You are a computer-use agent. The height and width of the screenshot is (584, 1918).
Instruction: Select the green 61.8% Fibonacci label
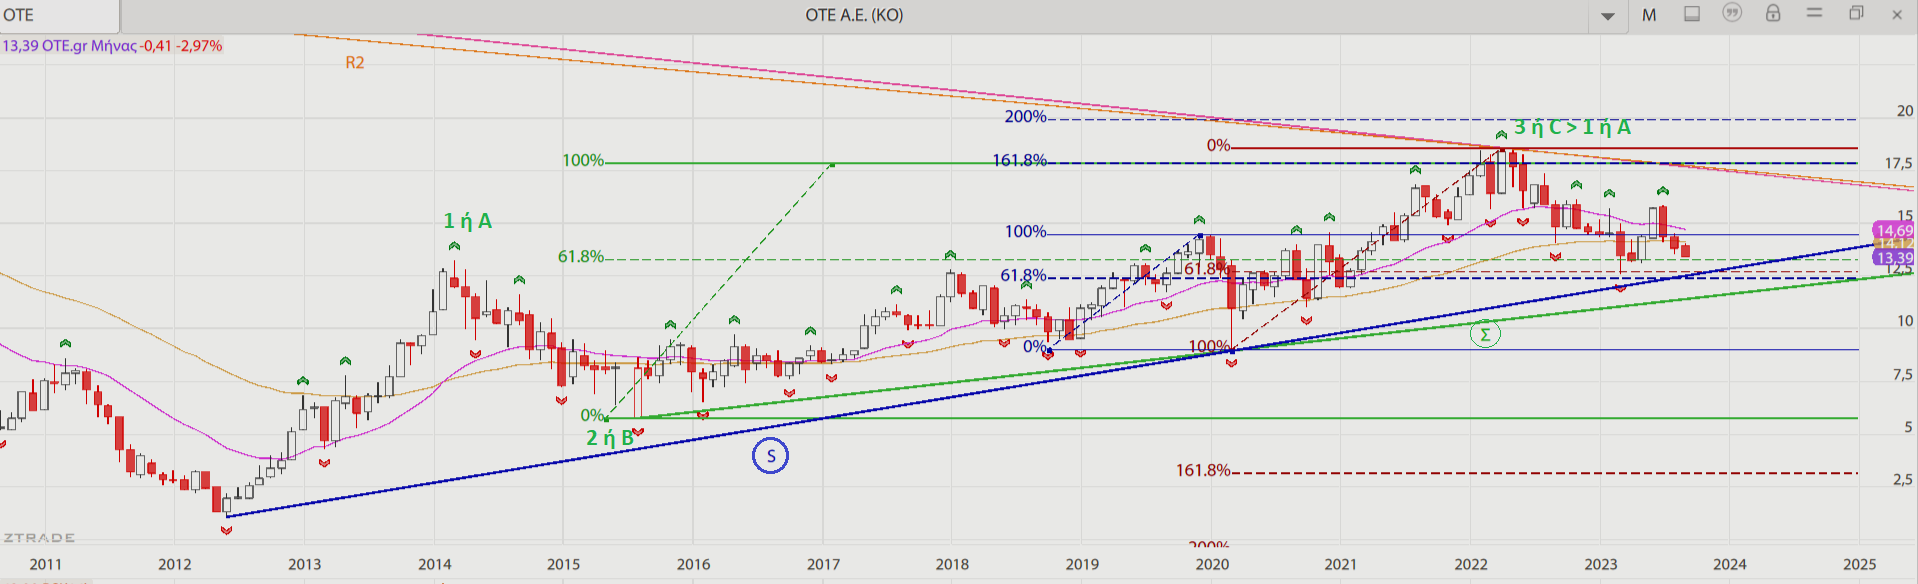pyautogui.click(x=581, y=257)
